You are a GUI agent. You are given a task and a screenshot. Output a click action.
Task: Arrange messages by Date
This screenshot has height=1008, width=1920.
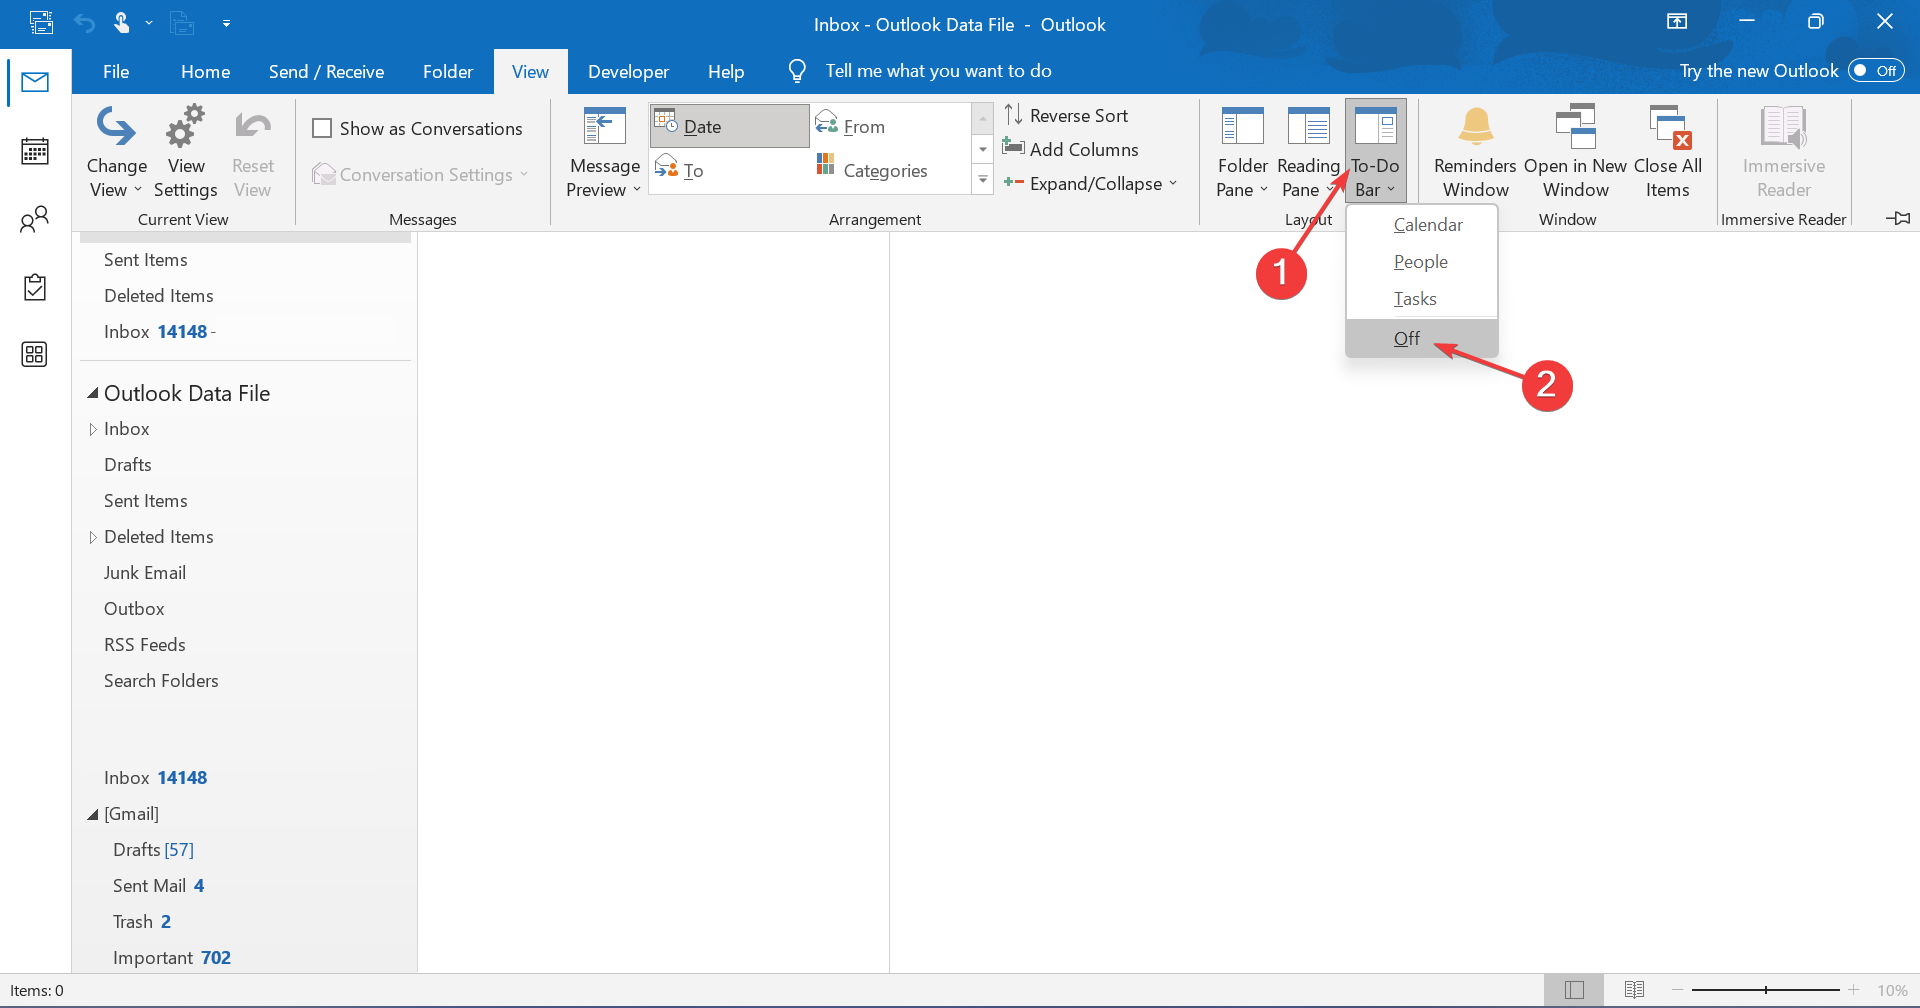click(729, 126)
